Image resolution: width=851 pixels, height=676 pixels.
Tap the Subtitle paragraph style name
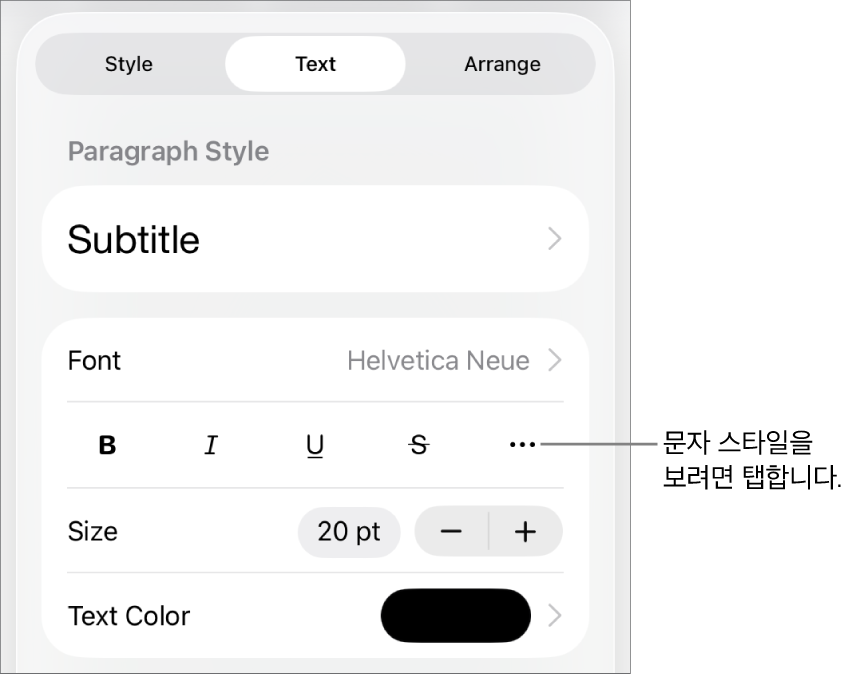[x=134, y=240]
